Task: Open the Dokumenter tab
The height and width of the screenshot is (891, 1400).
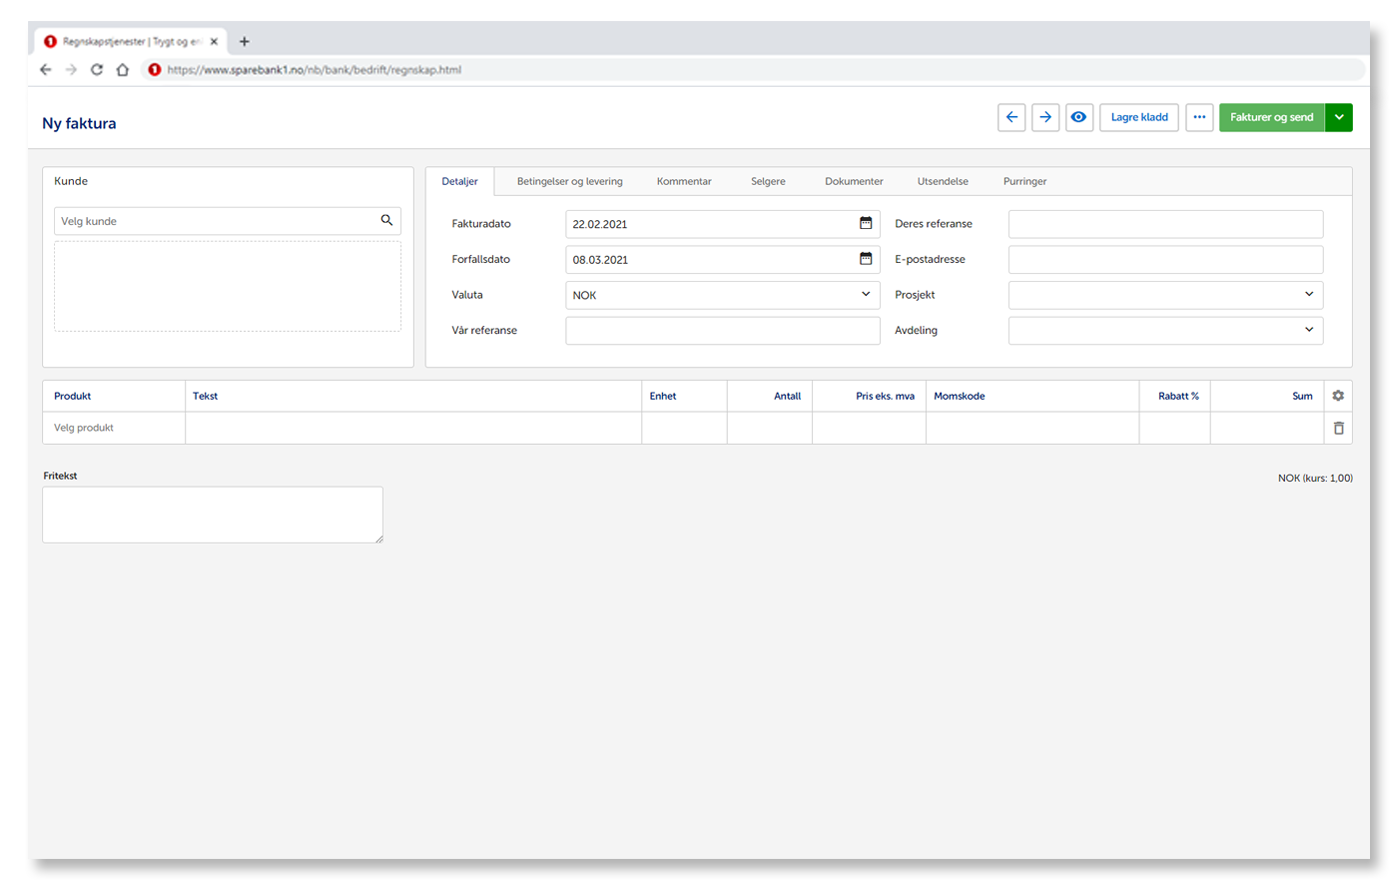Action: coord(854,182)
